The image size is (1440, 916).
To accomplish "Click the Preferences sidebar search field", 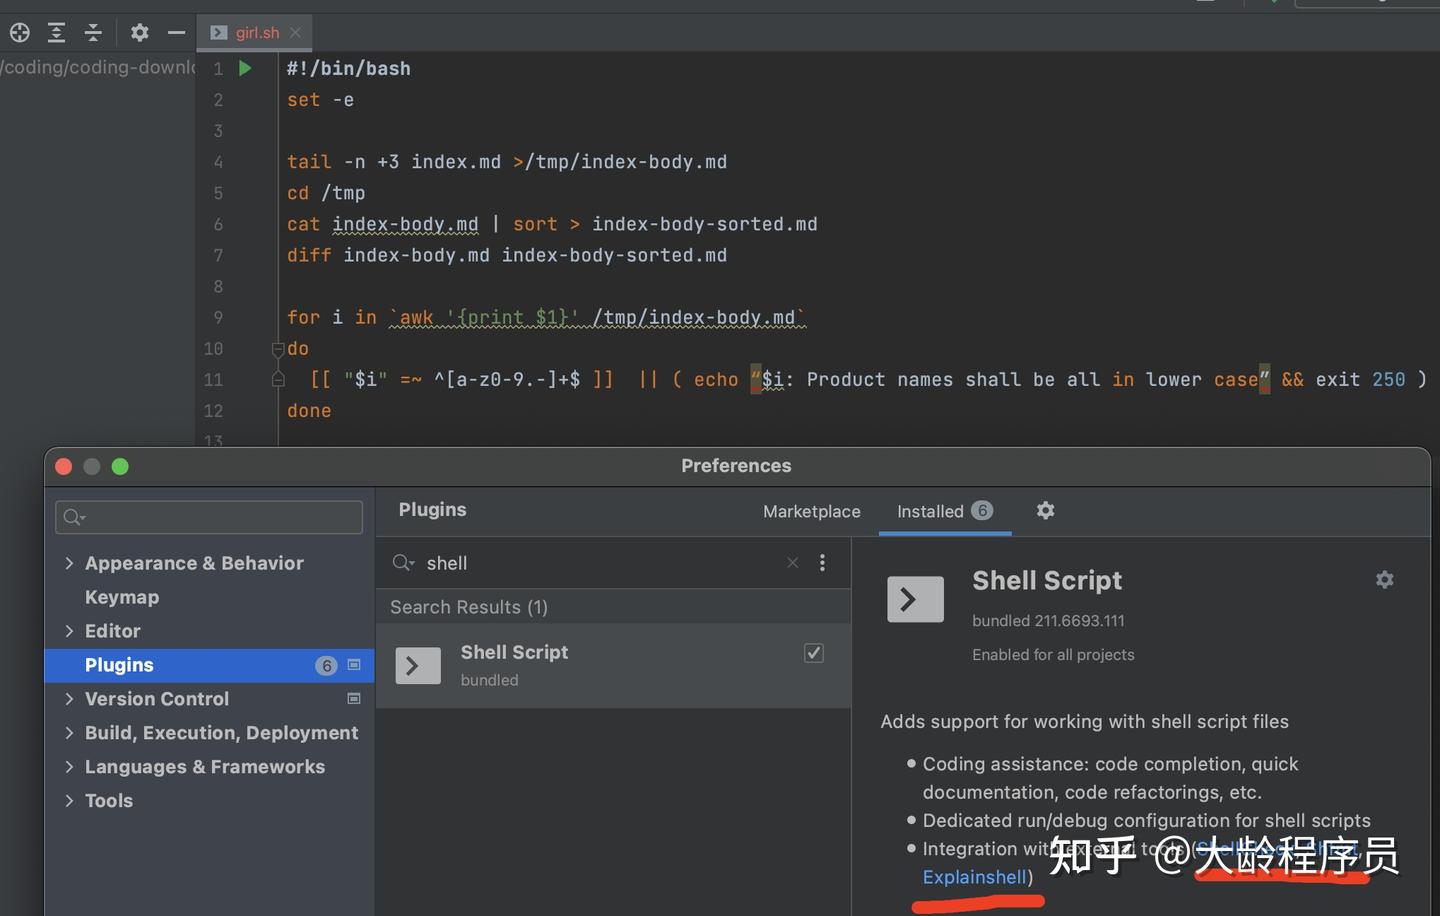I will click(x=209, y=517).
